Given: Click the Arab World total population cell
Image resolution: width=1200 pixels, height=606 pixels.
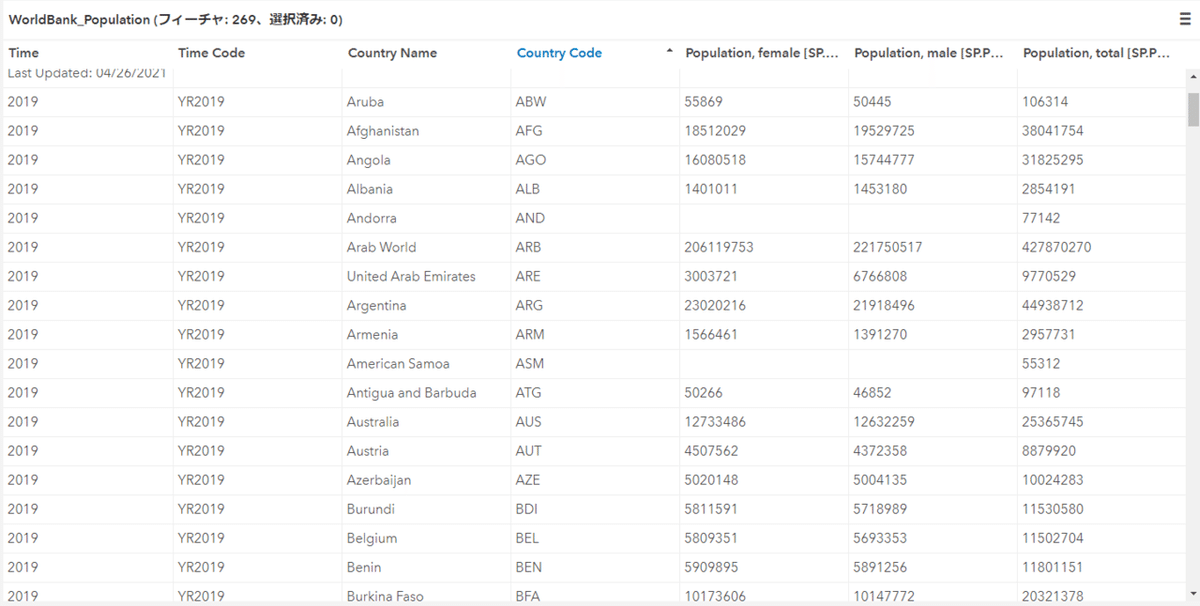Looking at the screenshot, I should 1057,247.
